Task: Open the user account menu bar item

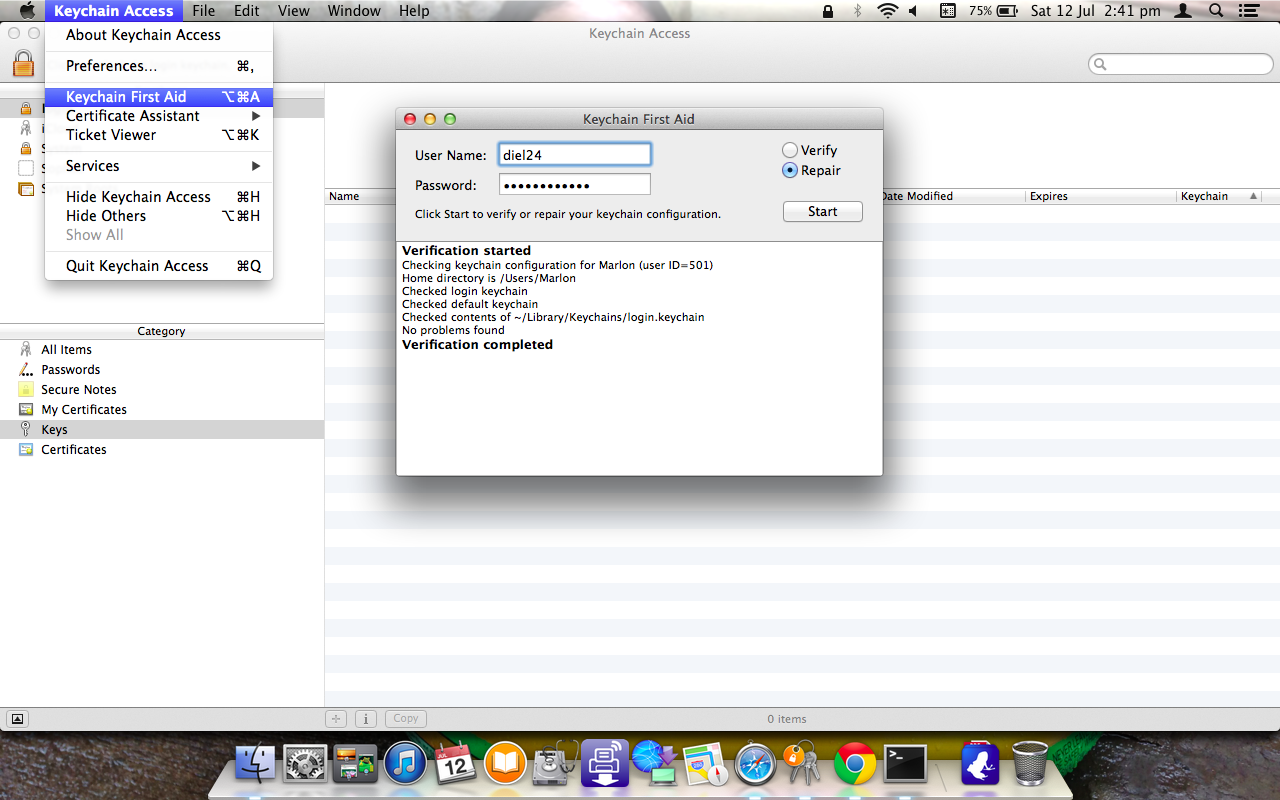Action: pyautogui.click(x=1183, y=11)
